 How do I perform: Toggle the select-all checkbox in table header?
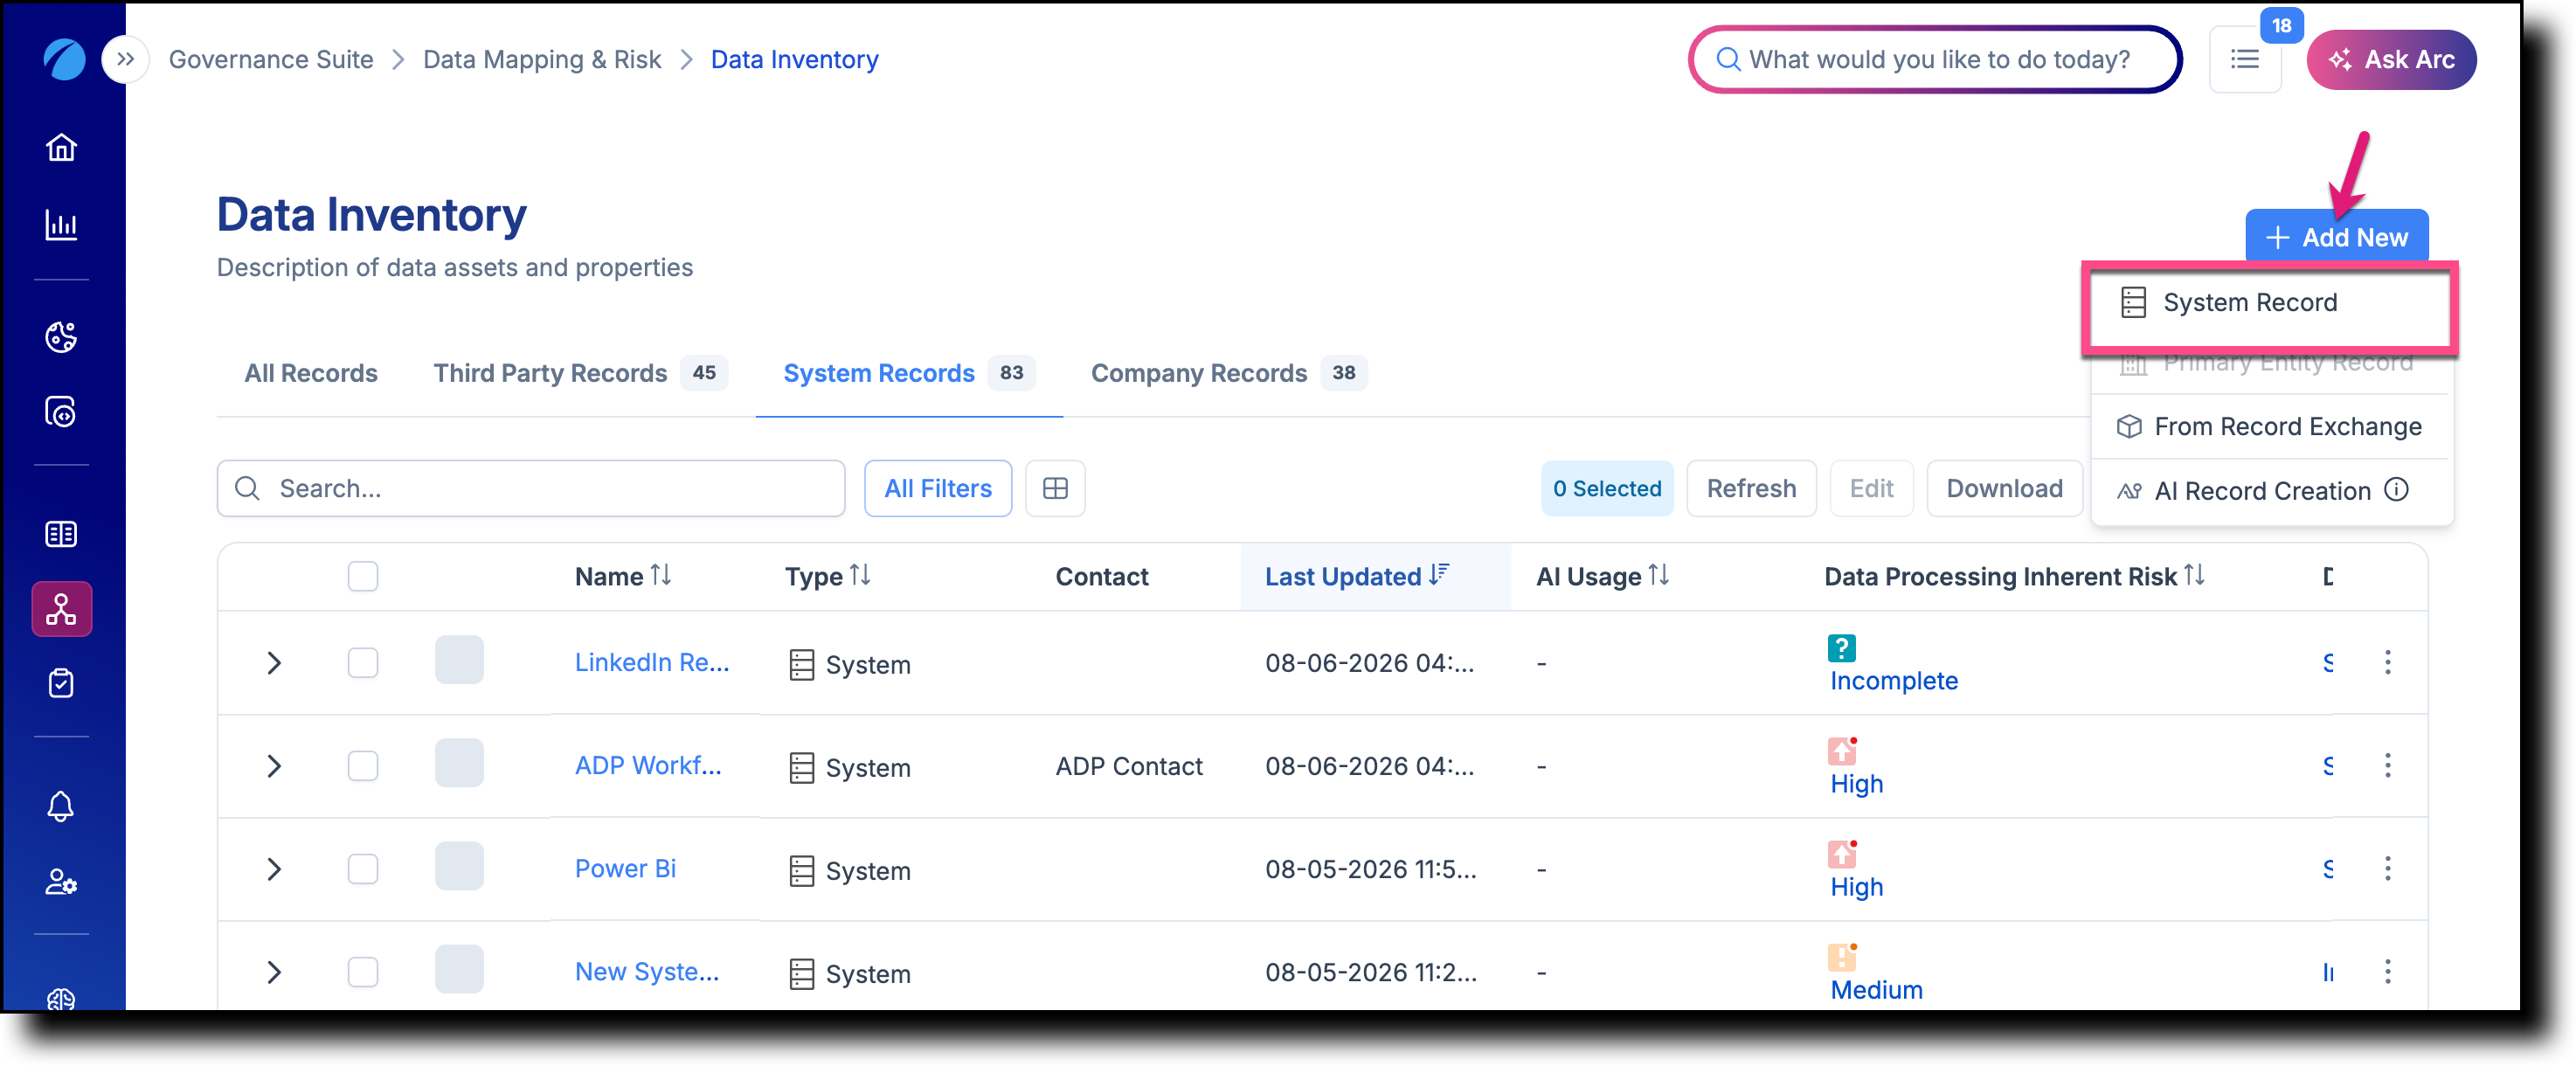pyautogui.click(x=363, y=576)
